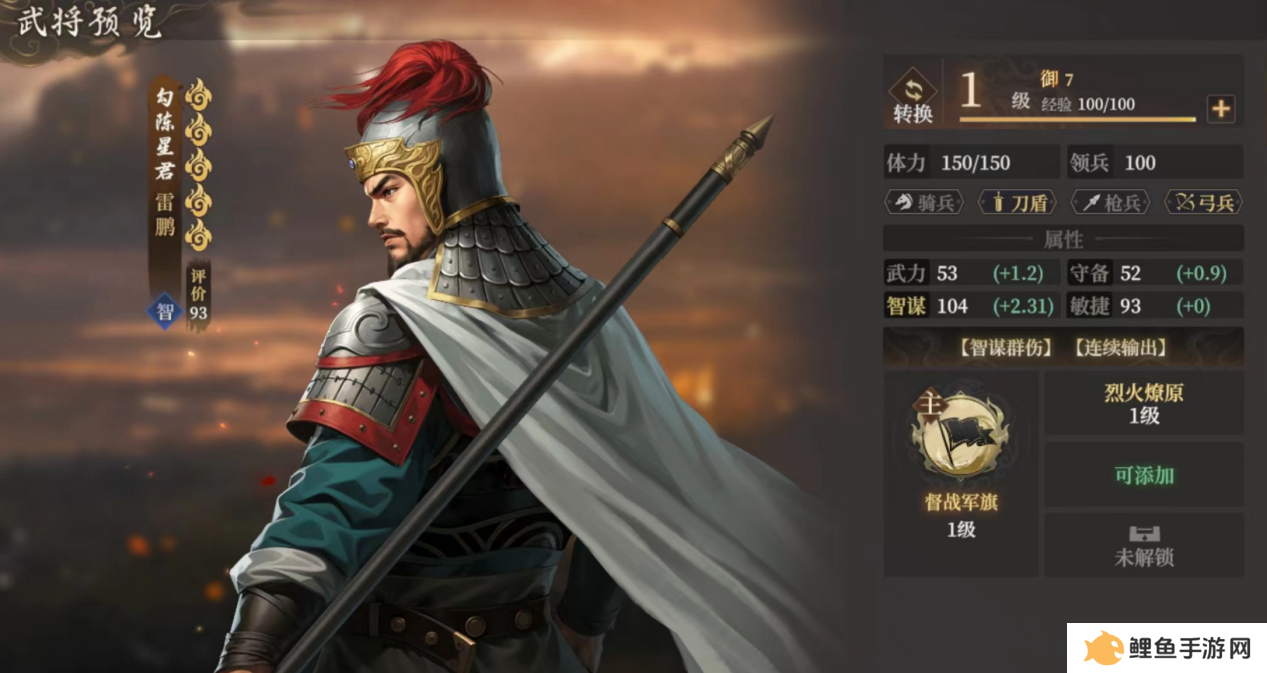Open the 烈火燎原 skill slot
Viewport: 1267px width, 673px height.
point(1144,404)
